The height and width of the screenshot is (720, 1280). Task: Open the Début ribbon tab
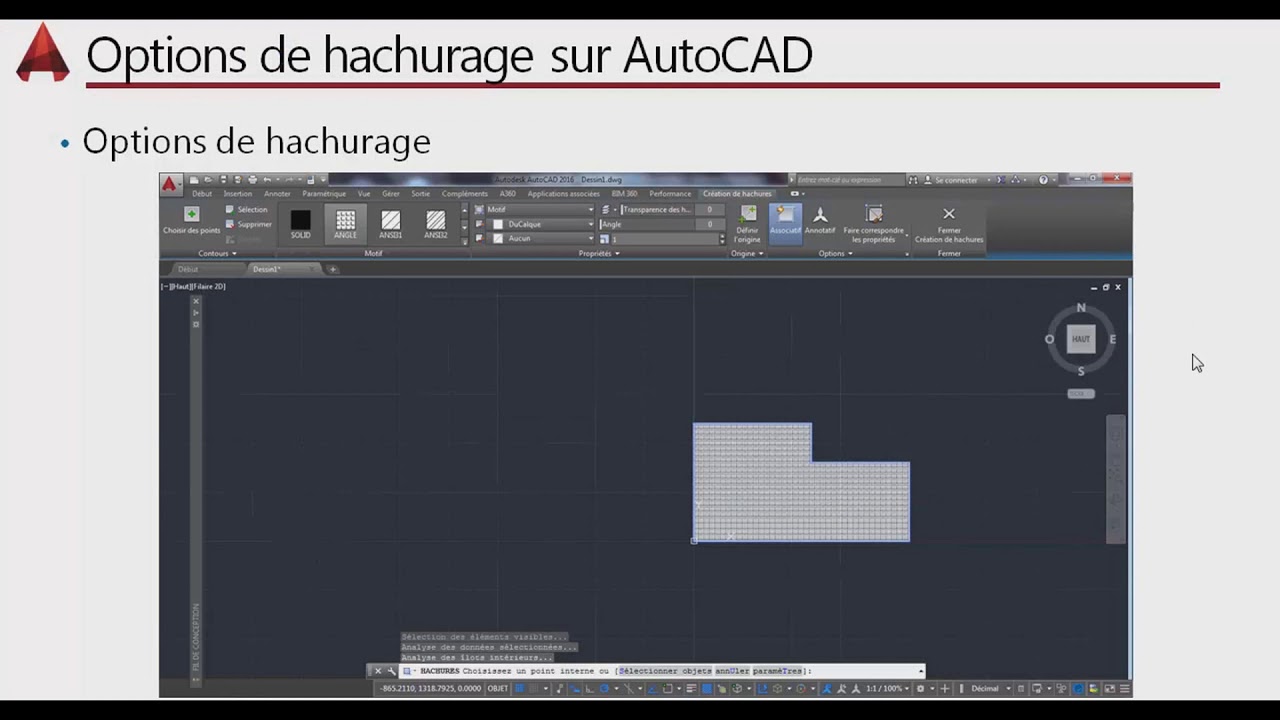point(202,194)
